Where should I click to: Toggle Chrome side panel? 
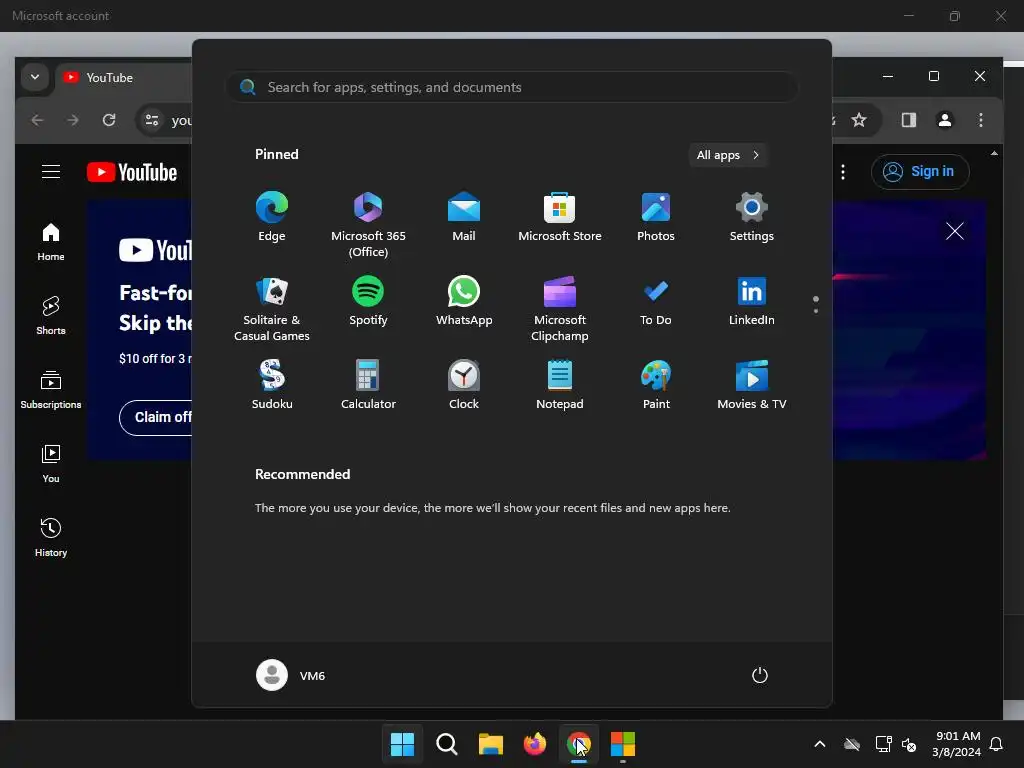tap(908, 120)
